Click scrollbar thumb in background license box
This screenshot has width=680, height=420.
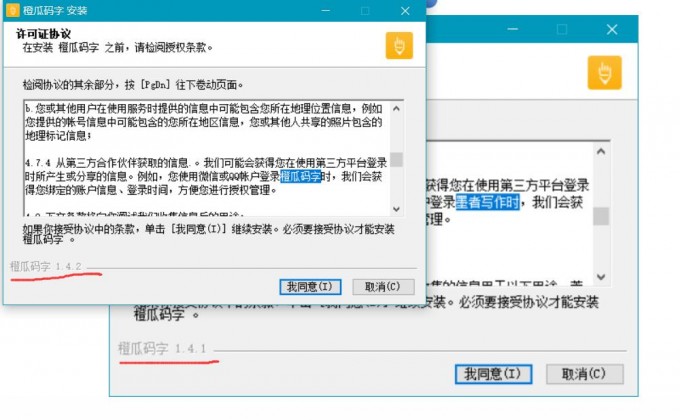click(x=601, y=216)
